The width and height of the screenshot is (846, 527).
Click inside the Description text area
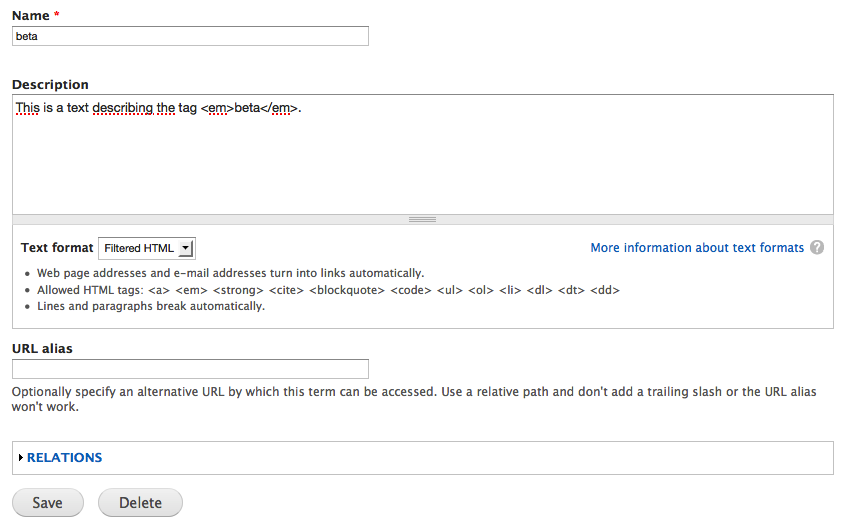[422, 160]
